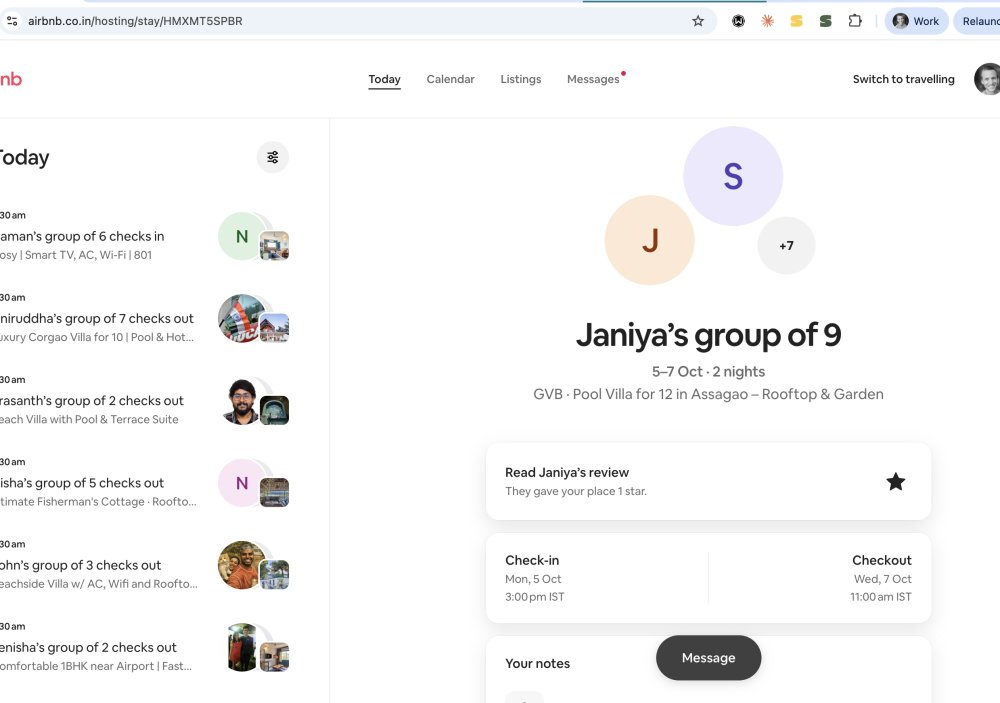Image resolution: width=1000 pixels, height=703 pixels.
Task: Click the S guest avatar
Action: 733,176
